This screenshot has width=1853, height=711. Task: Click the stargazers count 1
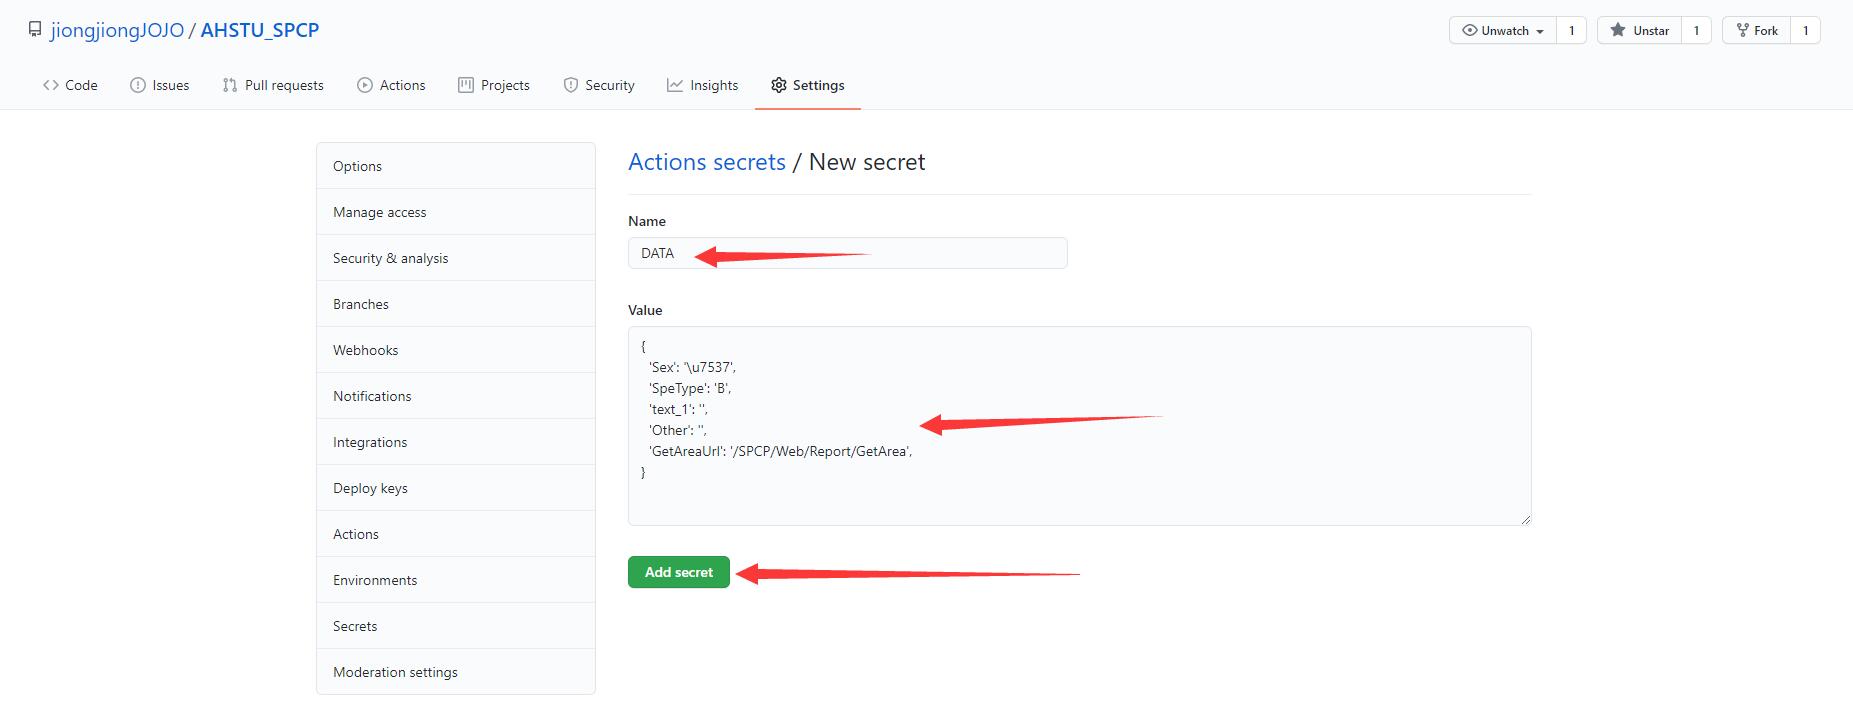tap(1697, 30)
